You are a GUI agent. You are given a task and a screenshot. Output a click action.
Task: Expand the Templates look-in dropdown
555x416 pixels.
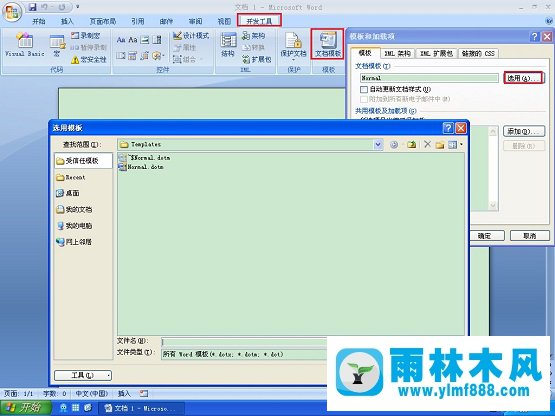tap(378, 144)
